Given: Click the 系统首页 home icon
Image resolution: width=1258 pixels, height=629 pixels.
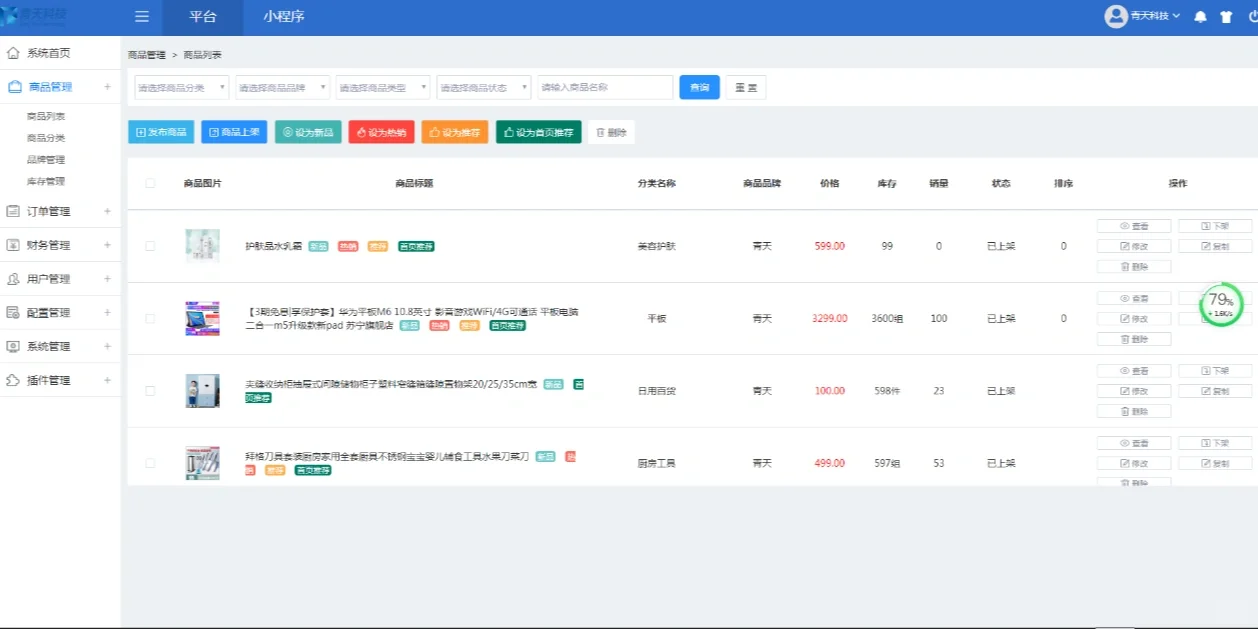Looking at the screenshot, I should click(13, 53).
